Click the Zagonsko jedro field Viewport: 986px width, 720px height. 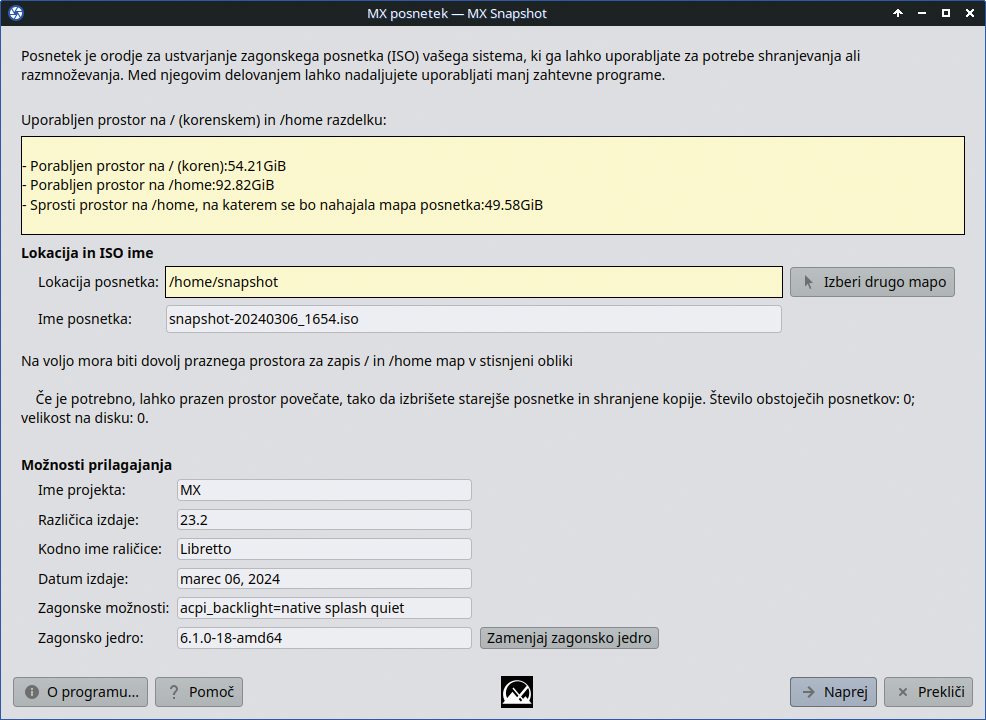point(324,638)
